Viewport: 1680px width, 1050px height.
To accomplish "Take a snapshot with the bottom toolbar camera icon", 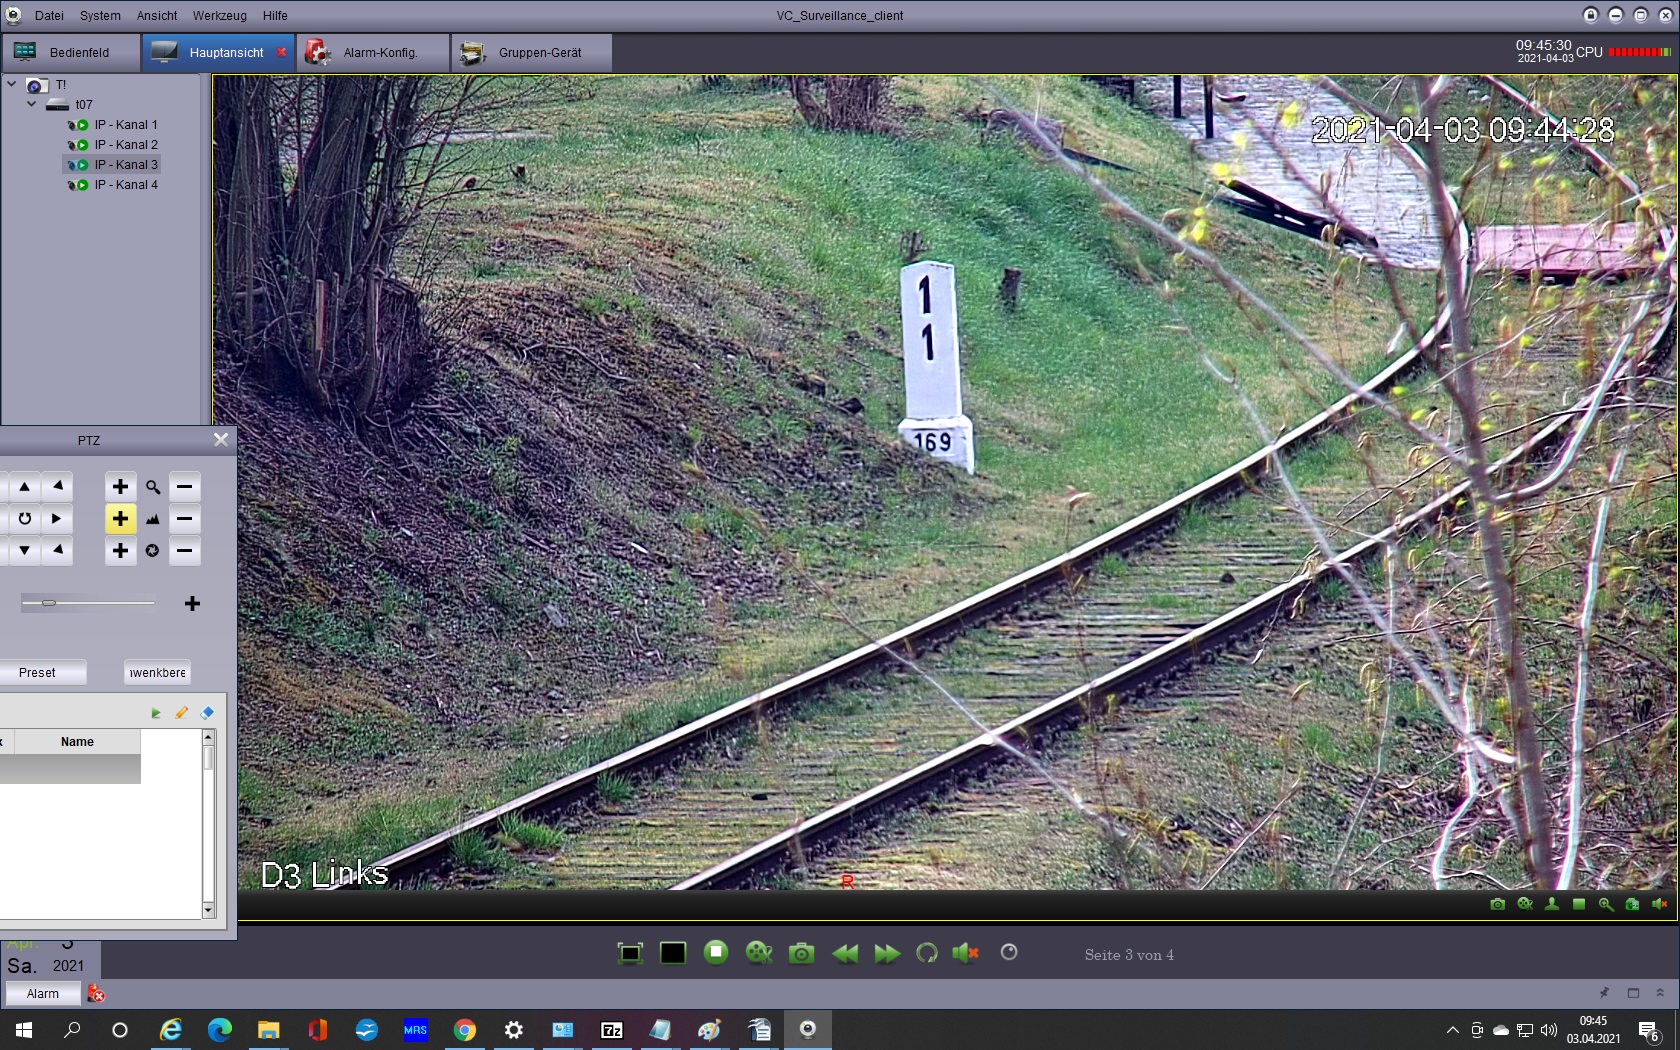I will pos(801,954).
